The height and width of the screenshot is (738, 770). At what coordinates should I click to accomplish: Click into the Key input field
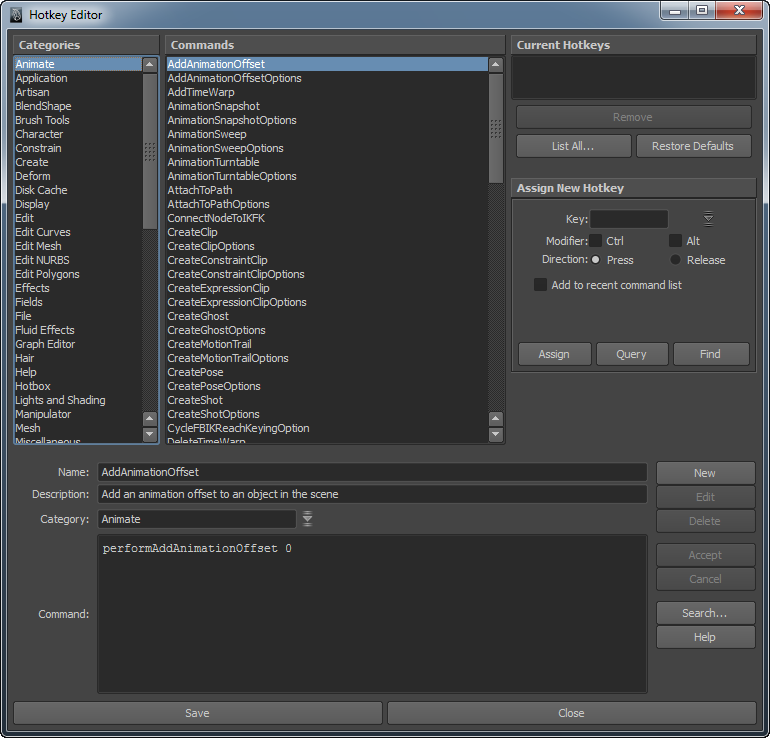[x=629, y=219]
